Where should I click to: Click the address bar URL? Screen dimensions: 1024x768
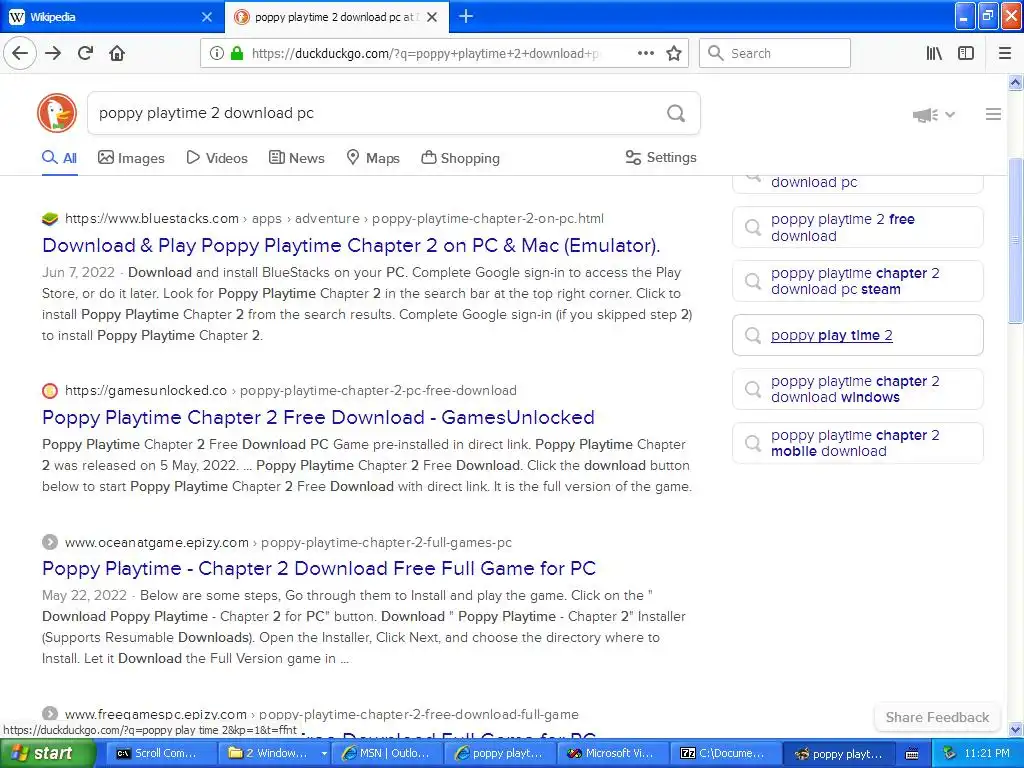pos(424,54)
